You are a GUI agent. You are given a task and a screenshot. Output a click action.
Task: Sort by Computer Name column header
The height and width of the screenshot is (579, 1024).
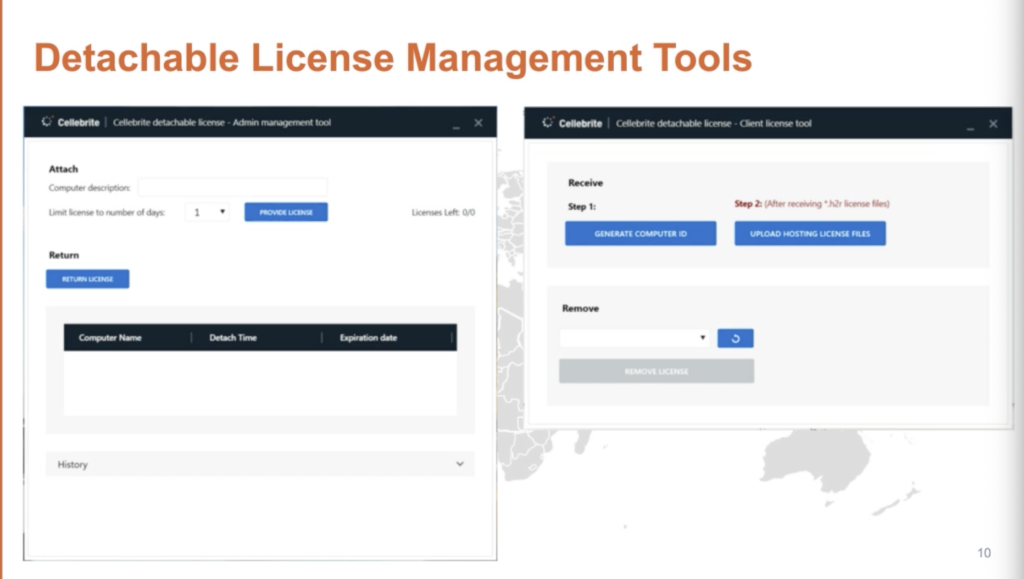(110, 337)
